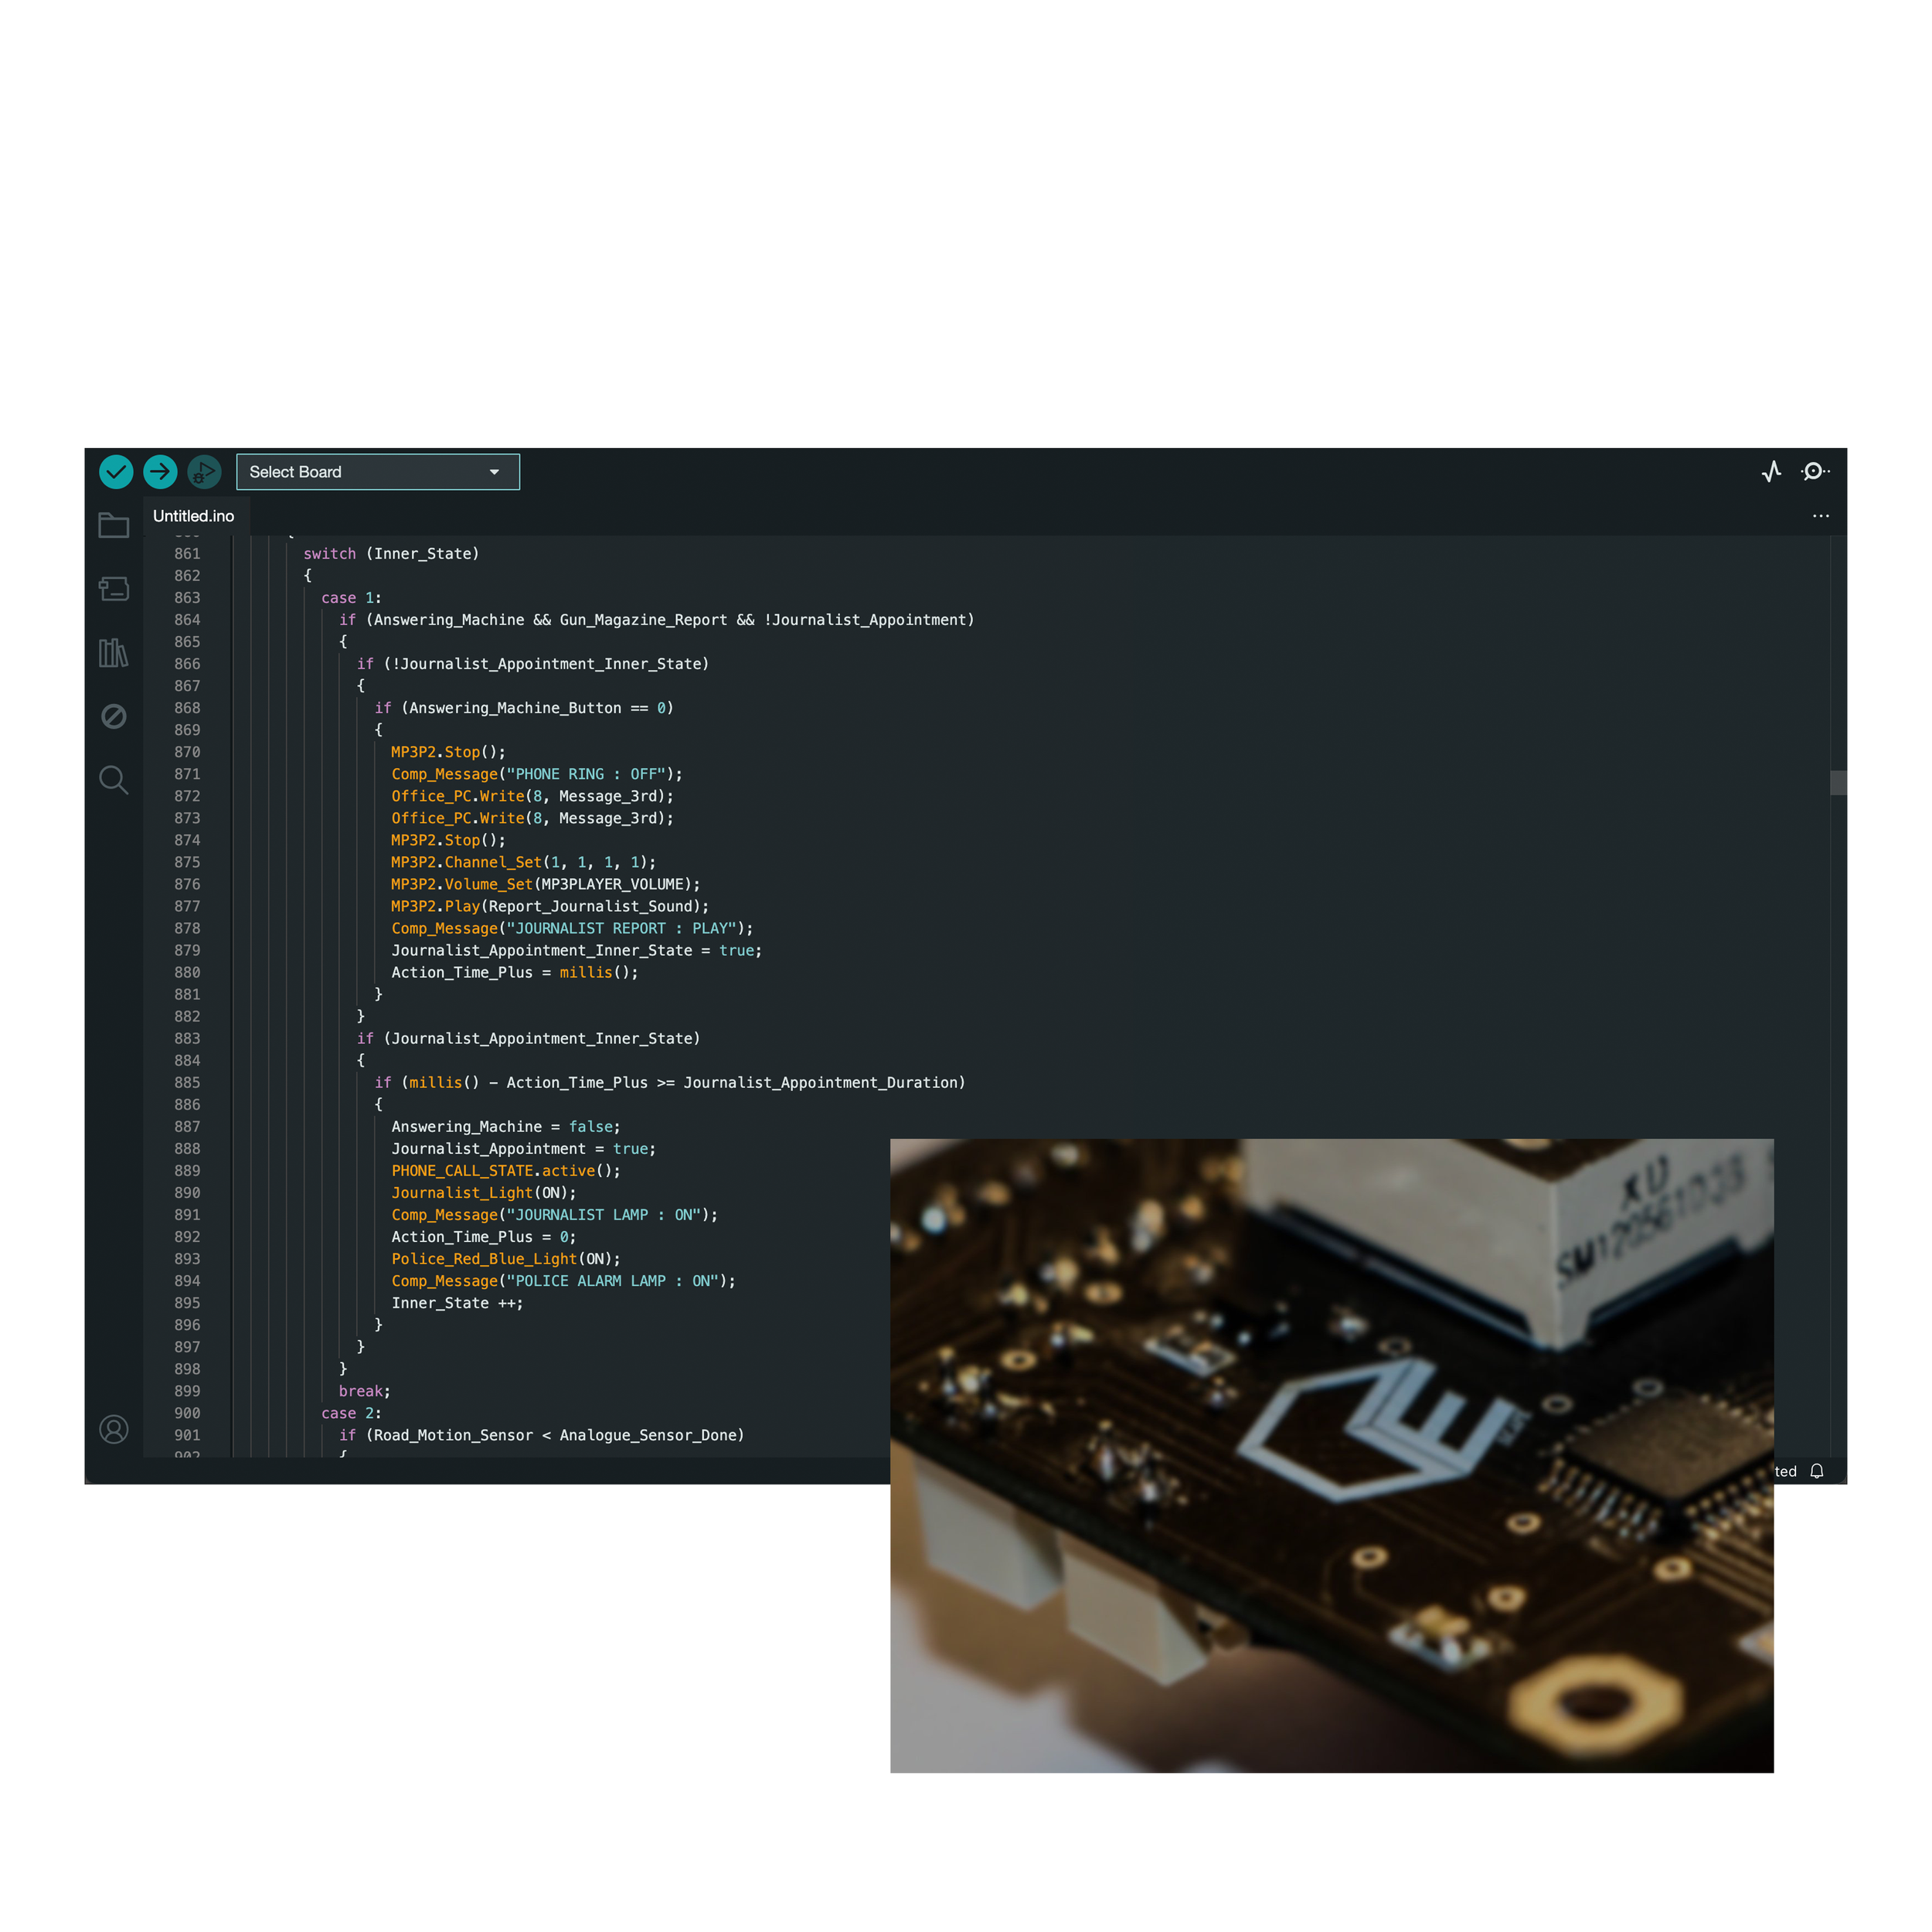Open the Search magnifier in sidebar
Image resolution: width=1932 pixels, height=1932 pixels.
click(114, 780)
